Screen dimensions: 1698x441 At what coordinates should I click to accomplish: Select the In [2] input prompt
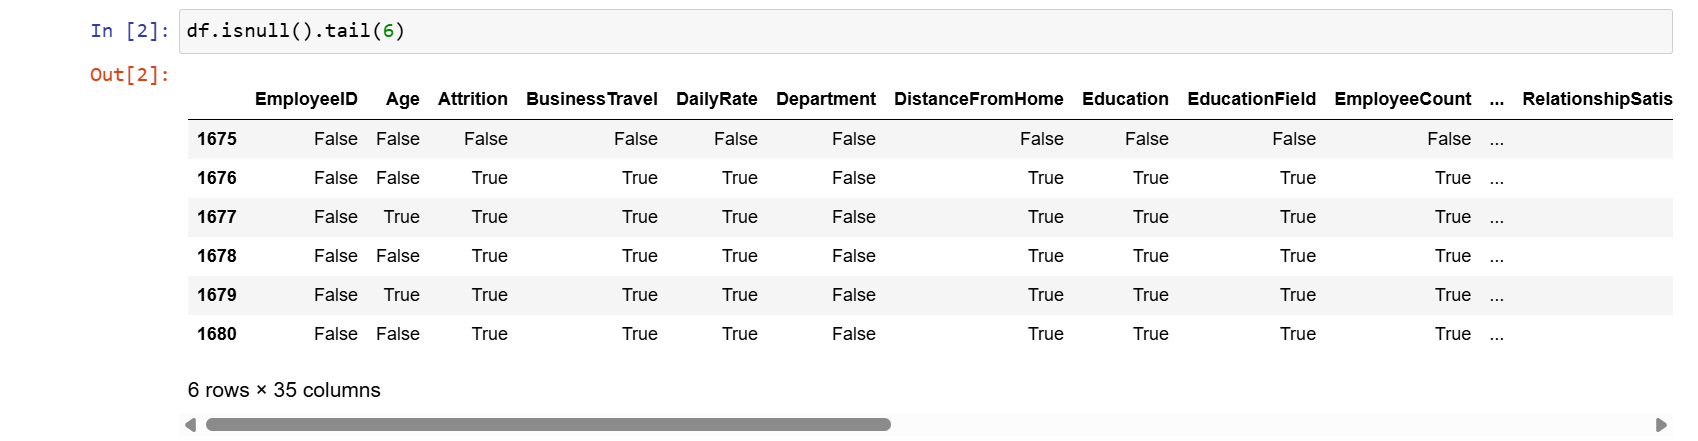pos(130,31)
